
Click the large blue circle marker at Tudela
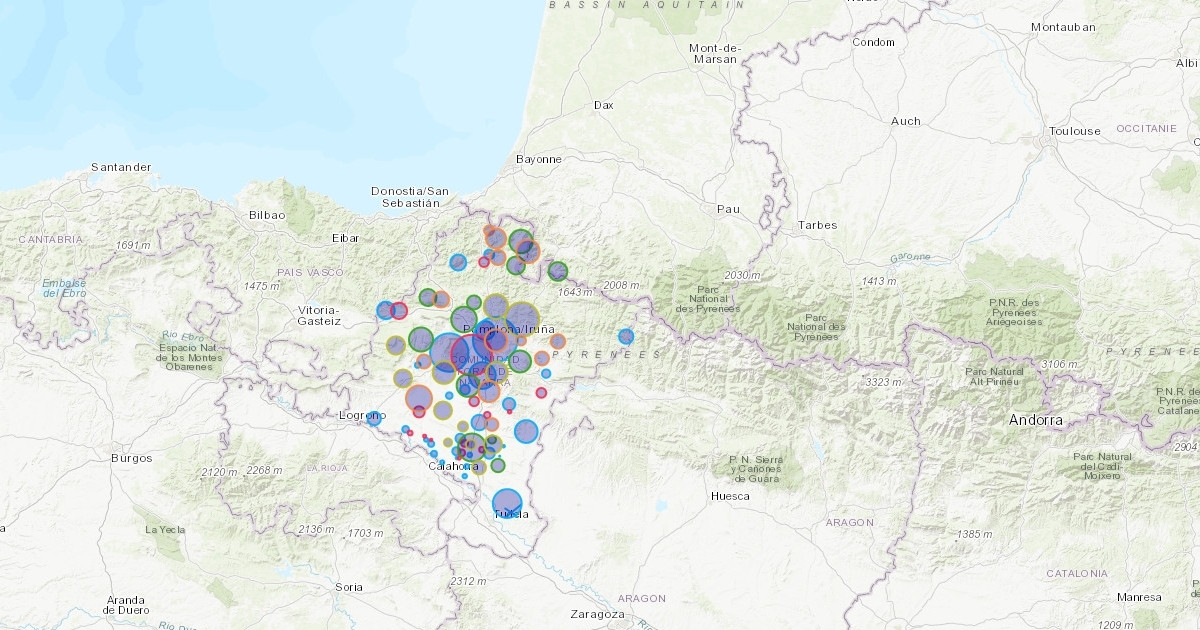[508, 503]
